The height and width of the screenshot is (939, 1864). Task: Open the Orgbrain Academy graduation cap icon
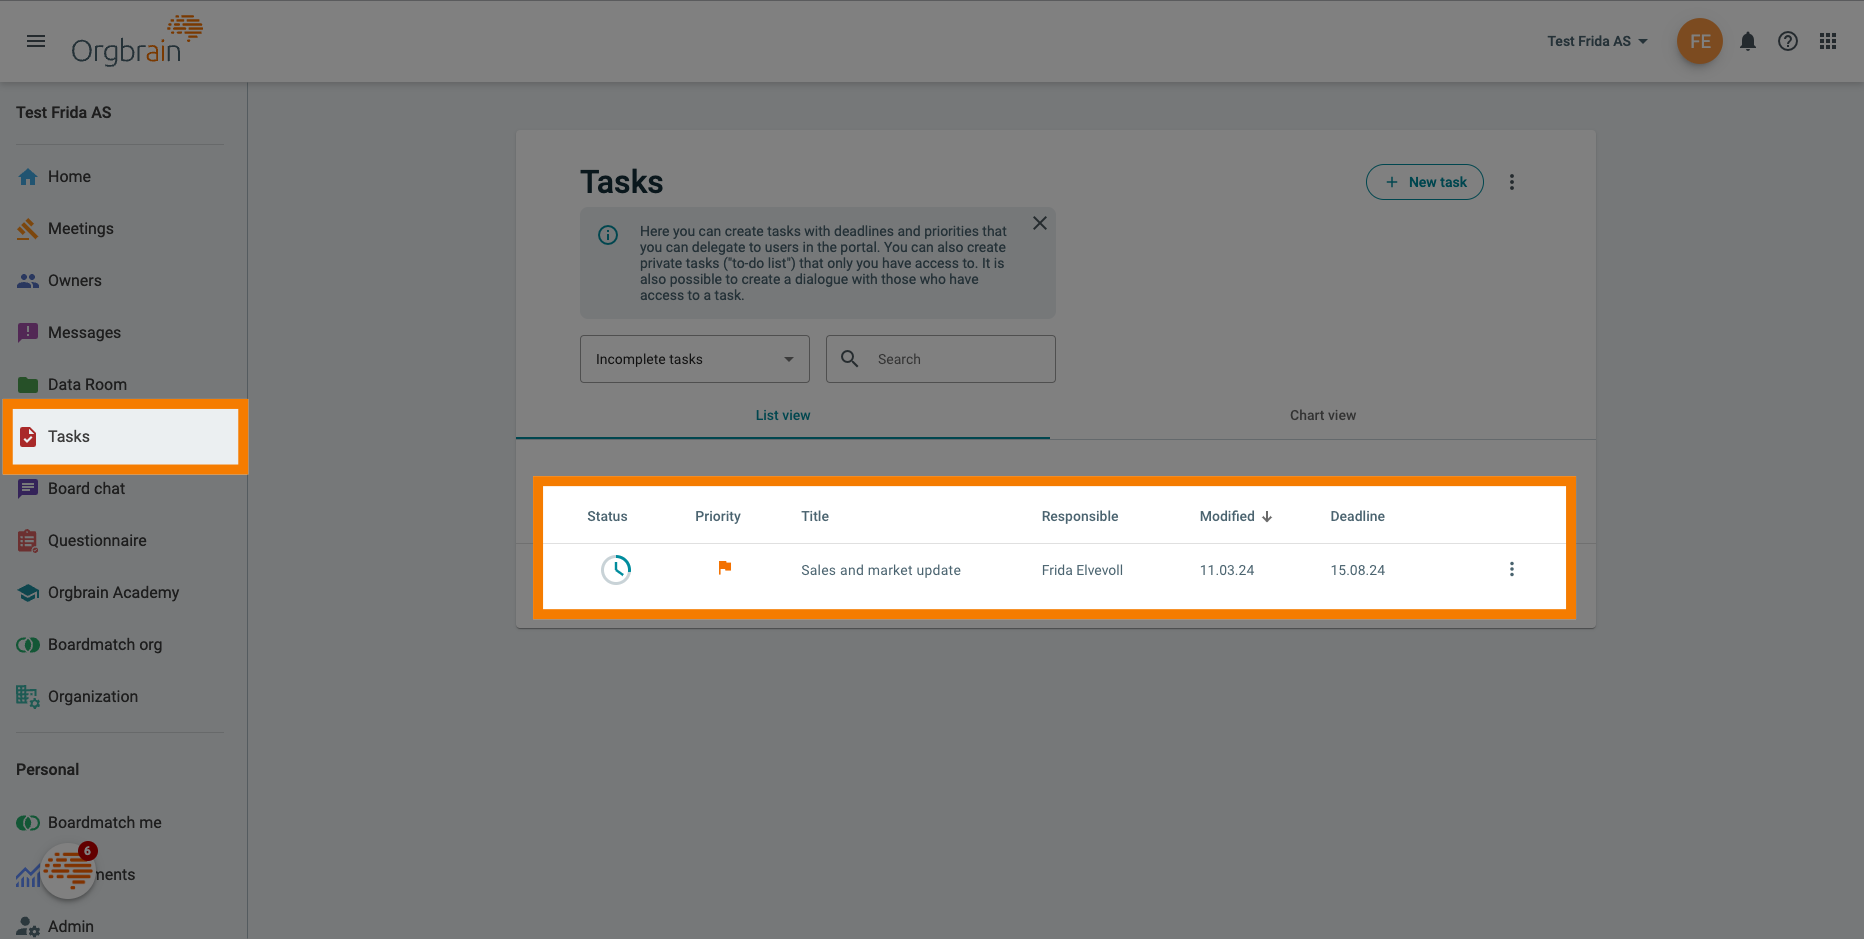pyautogui.click(x=27, y=592)
